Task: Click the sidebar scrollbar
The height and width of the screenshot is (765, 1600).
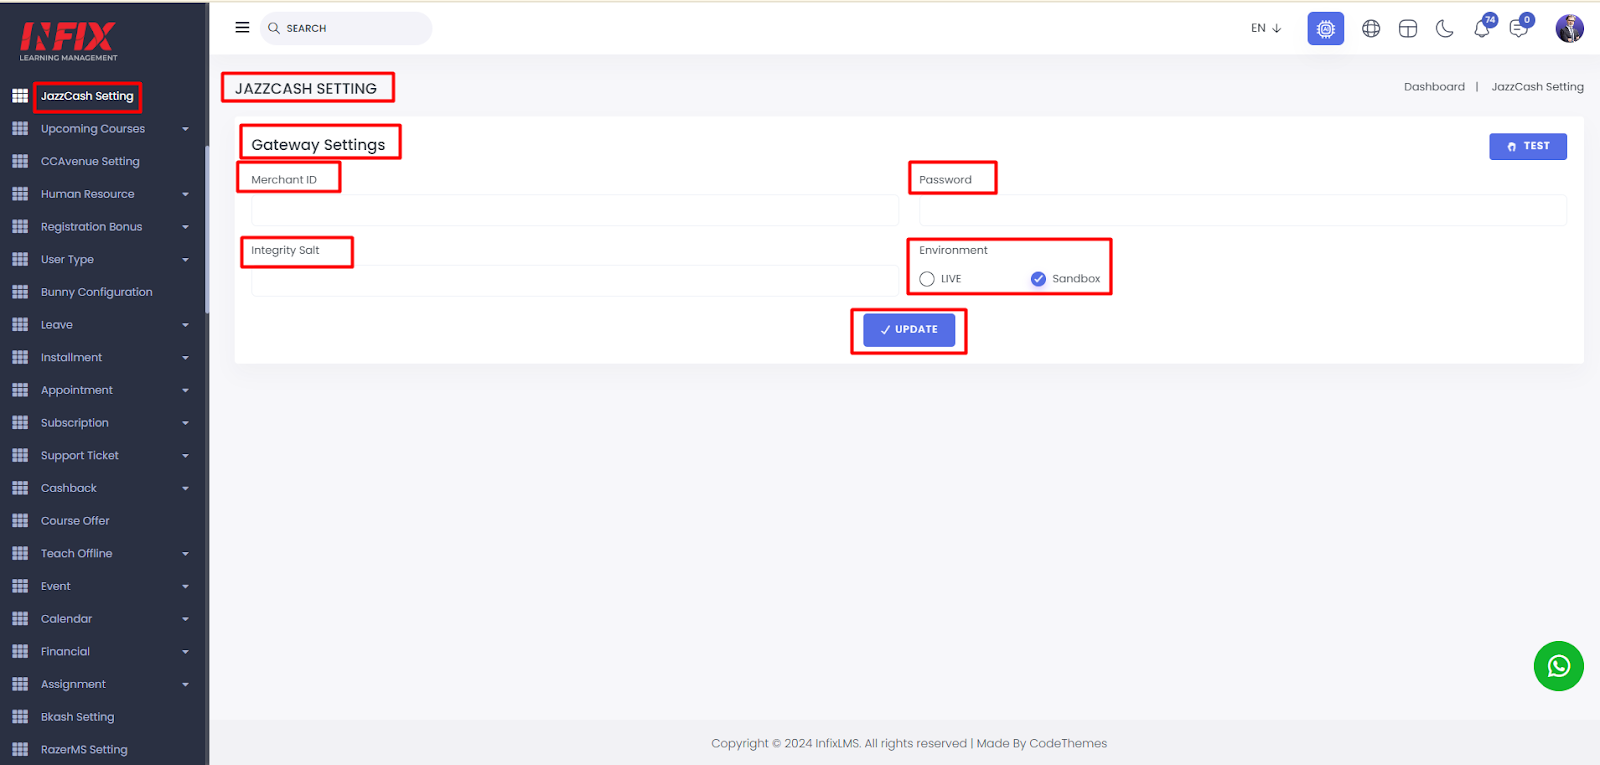Action: 207,230
